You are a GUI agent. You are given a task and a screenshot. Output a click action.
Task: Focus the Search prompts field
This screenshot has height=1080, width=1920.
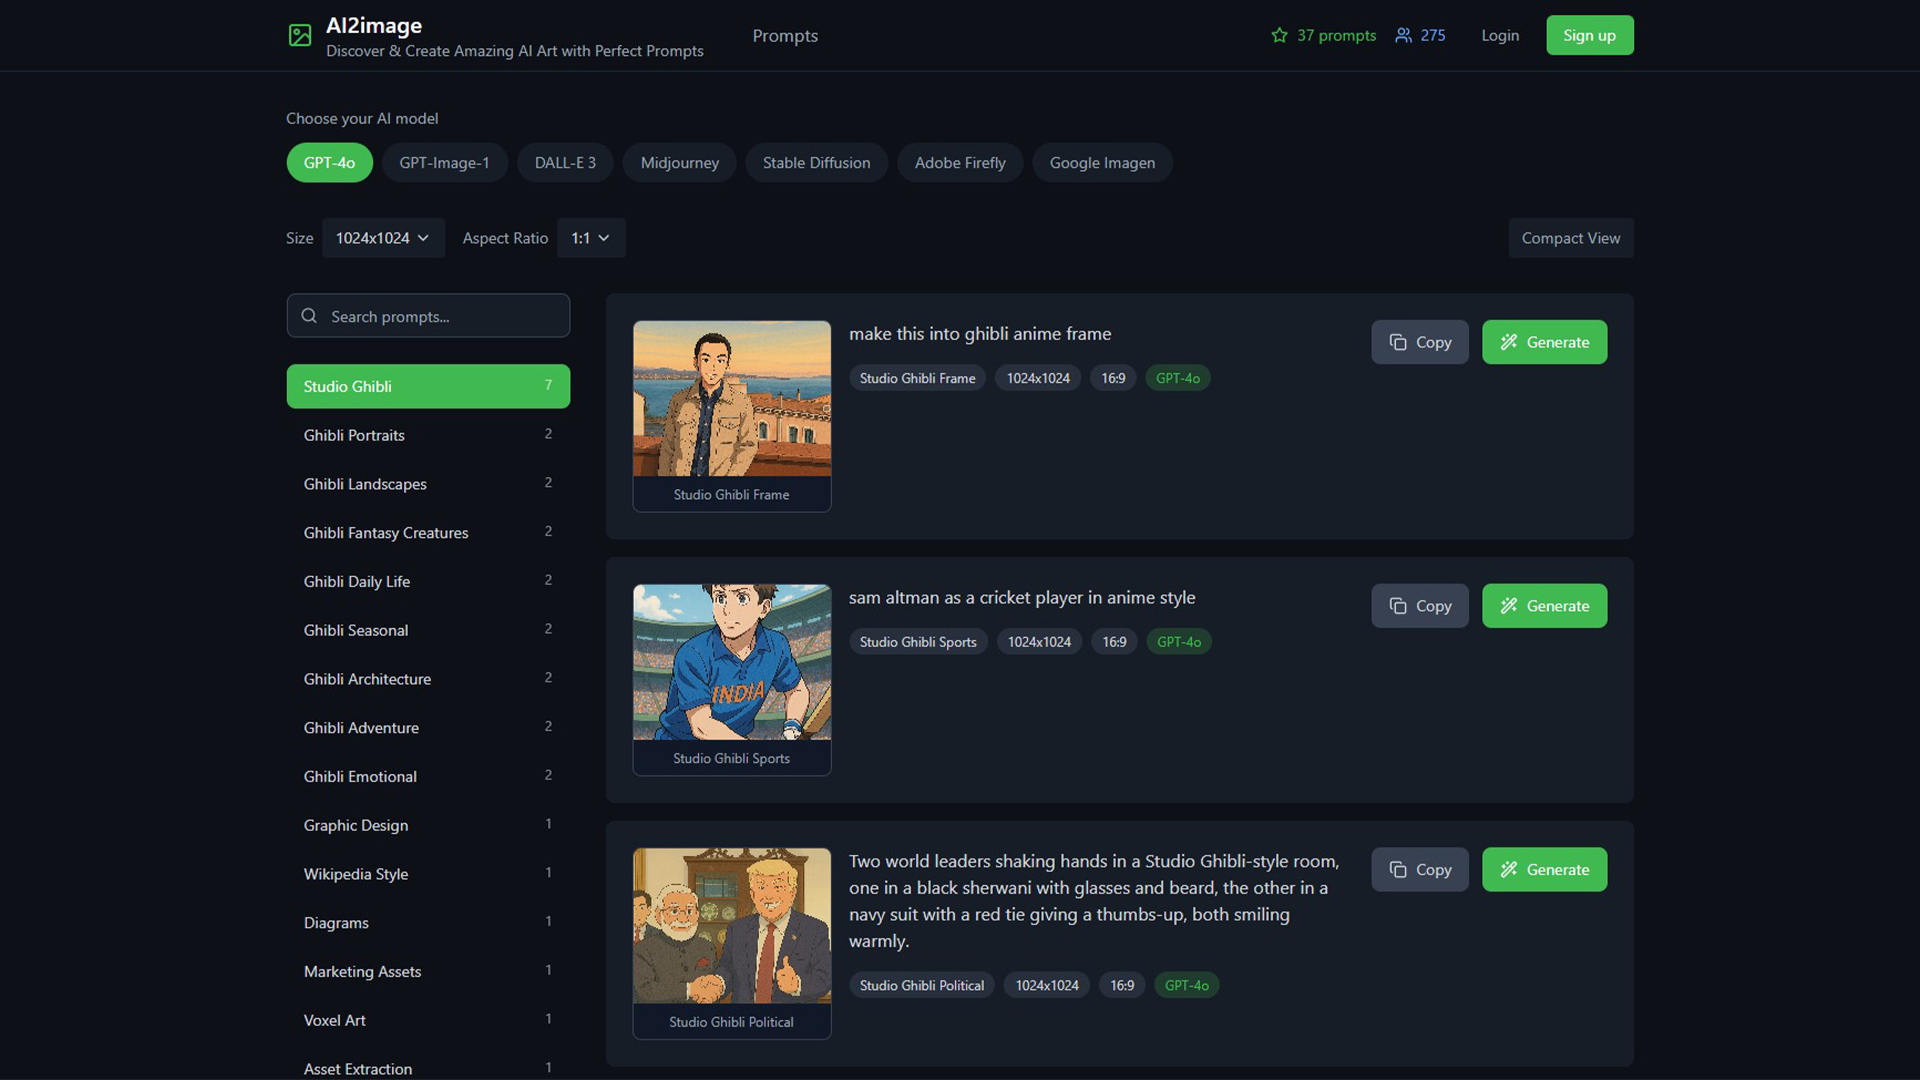[x=428, y=316]
